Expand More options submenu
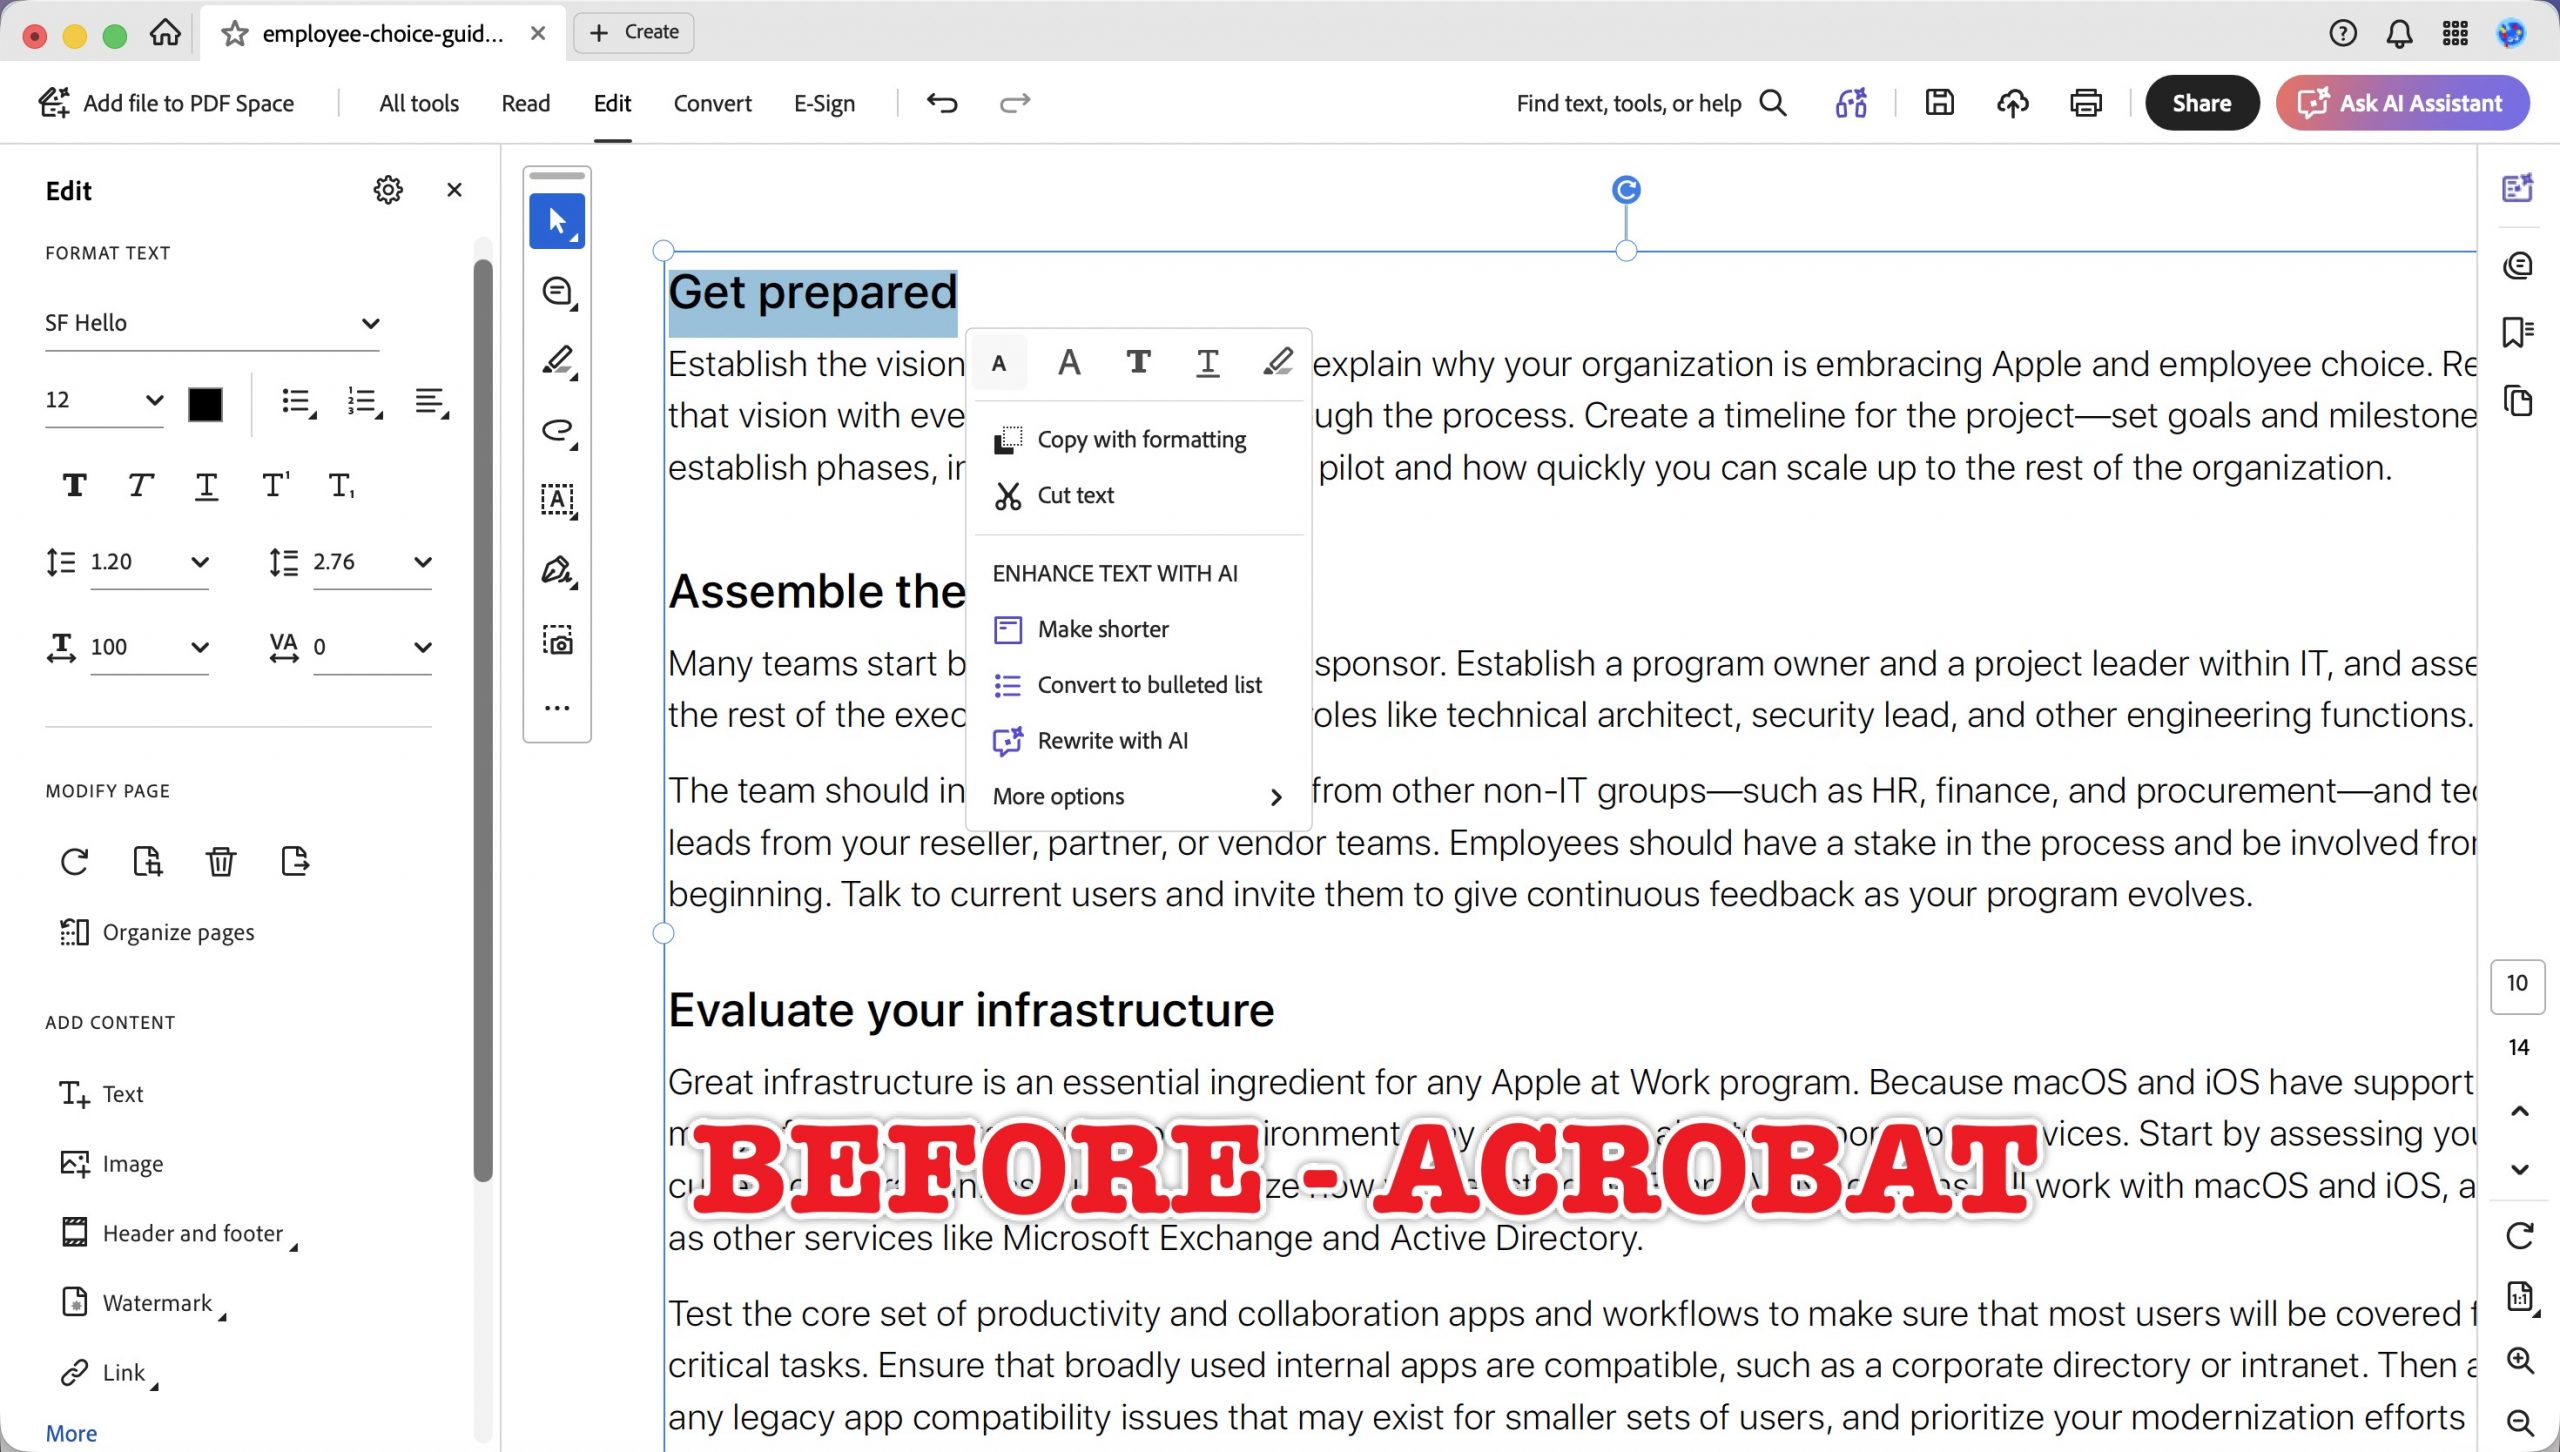2560x1452 pixels. (x=1138, y=796)
